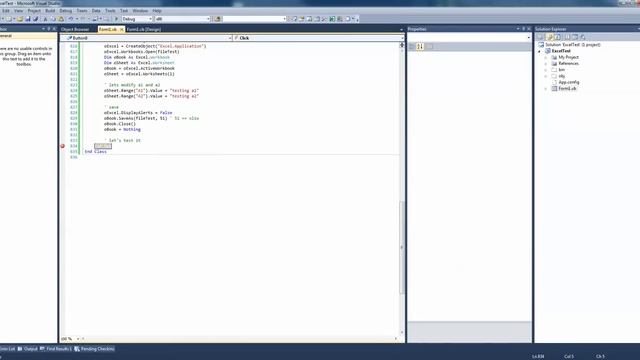Image resolution: width=640 pixels, height=360 pixels.
Task: Open Properties panel window position menu
Action: [x=518, y=29]
